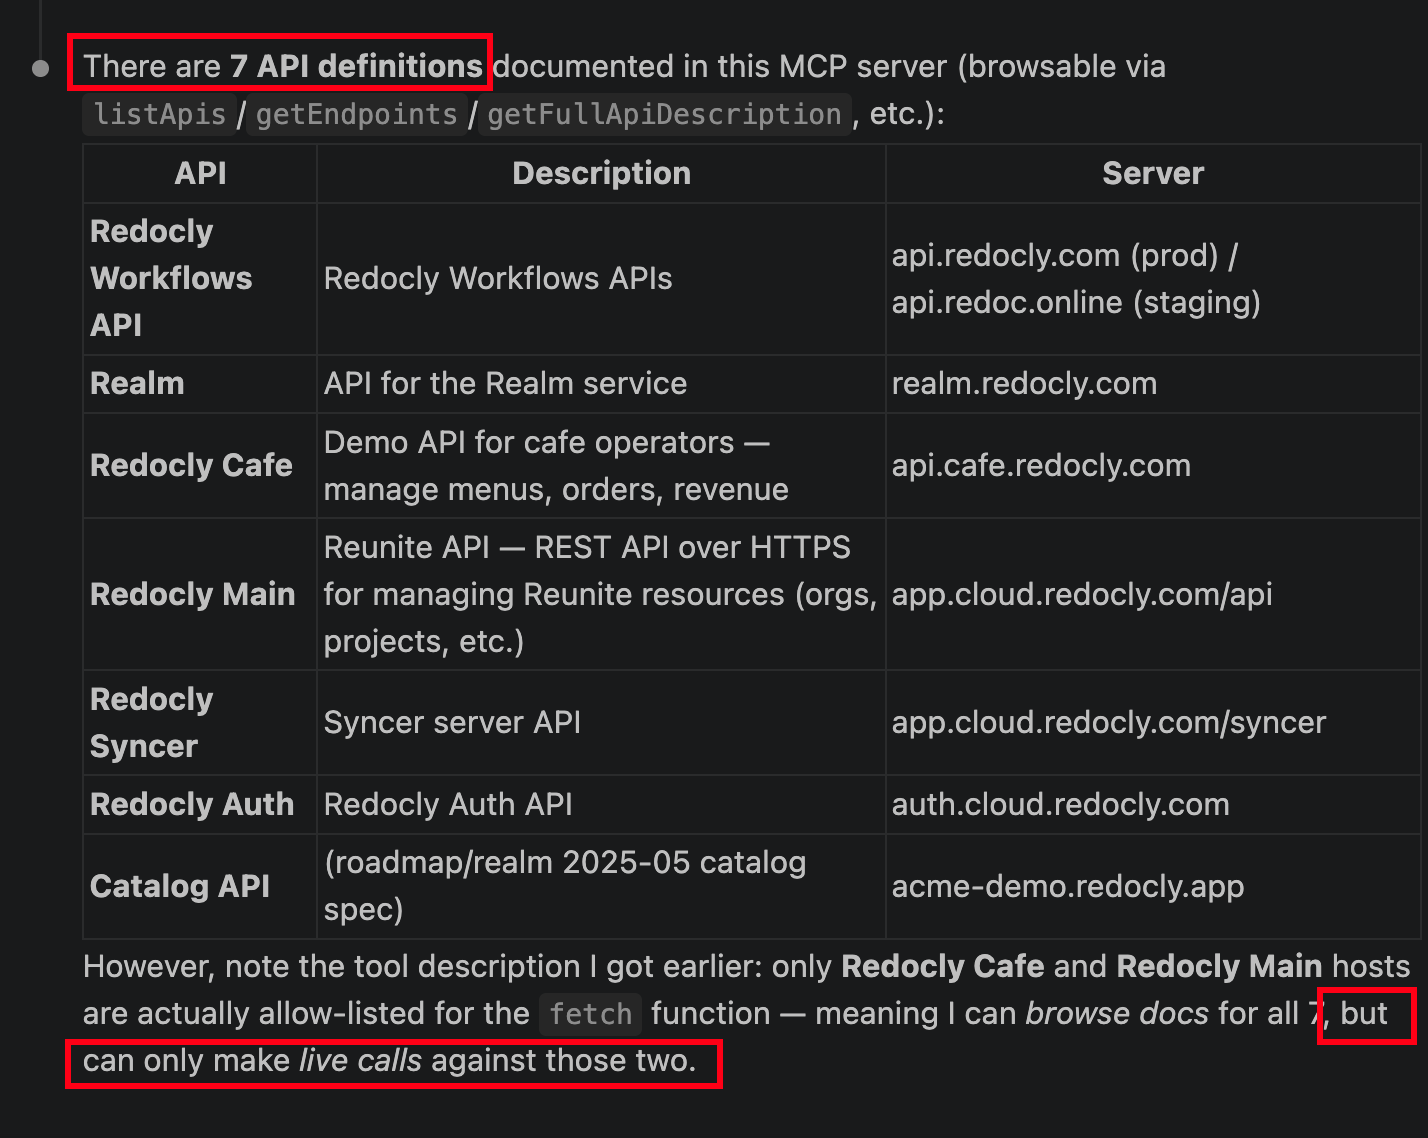Click the 'Syncer server API' description cell
Image resolution: width=1428 pixels, height=1138 pixels.
tap(601, 723)
